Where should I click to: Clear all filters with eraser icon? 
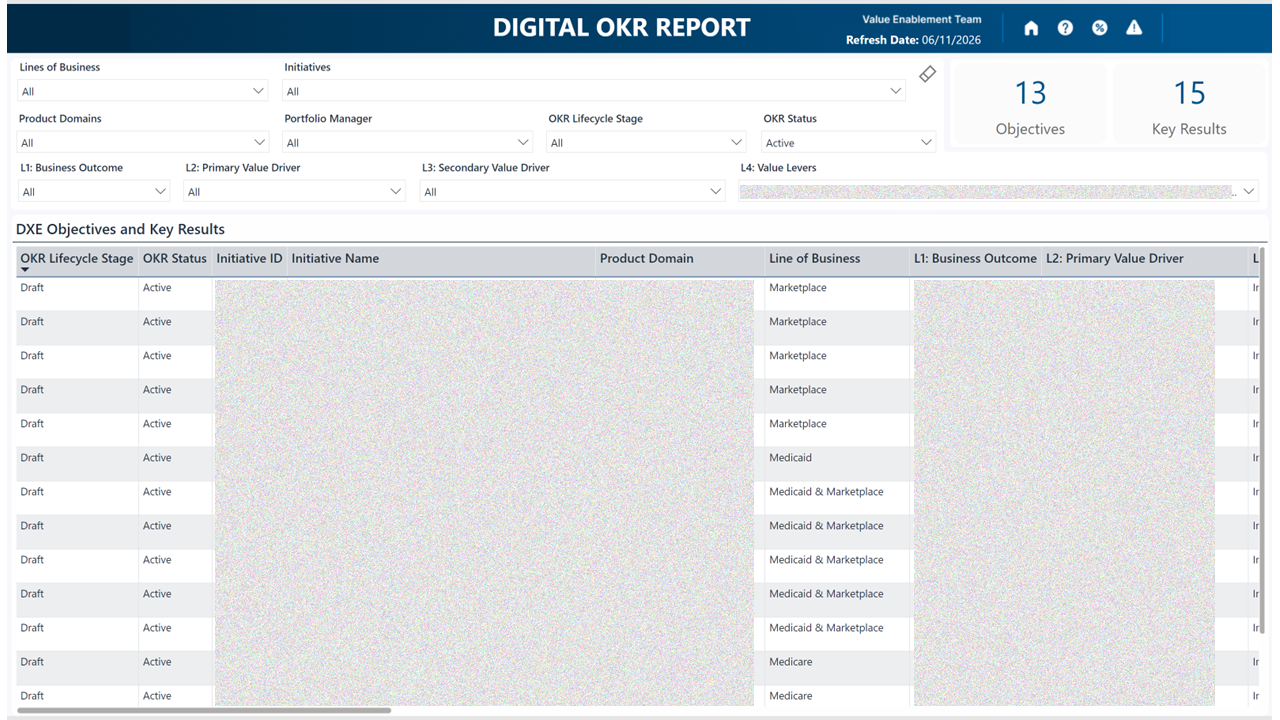click(x=927, y=74)
